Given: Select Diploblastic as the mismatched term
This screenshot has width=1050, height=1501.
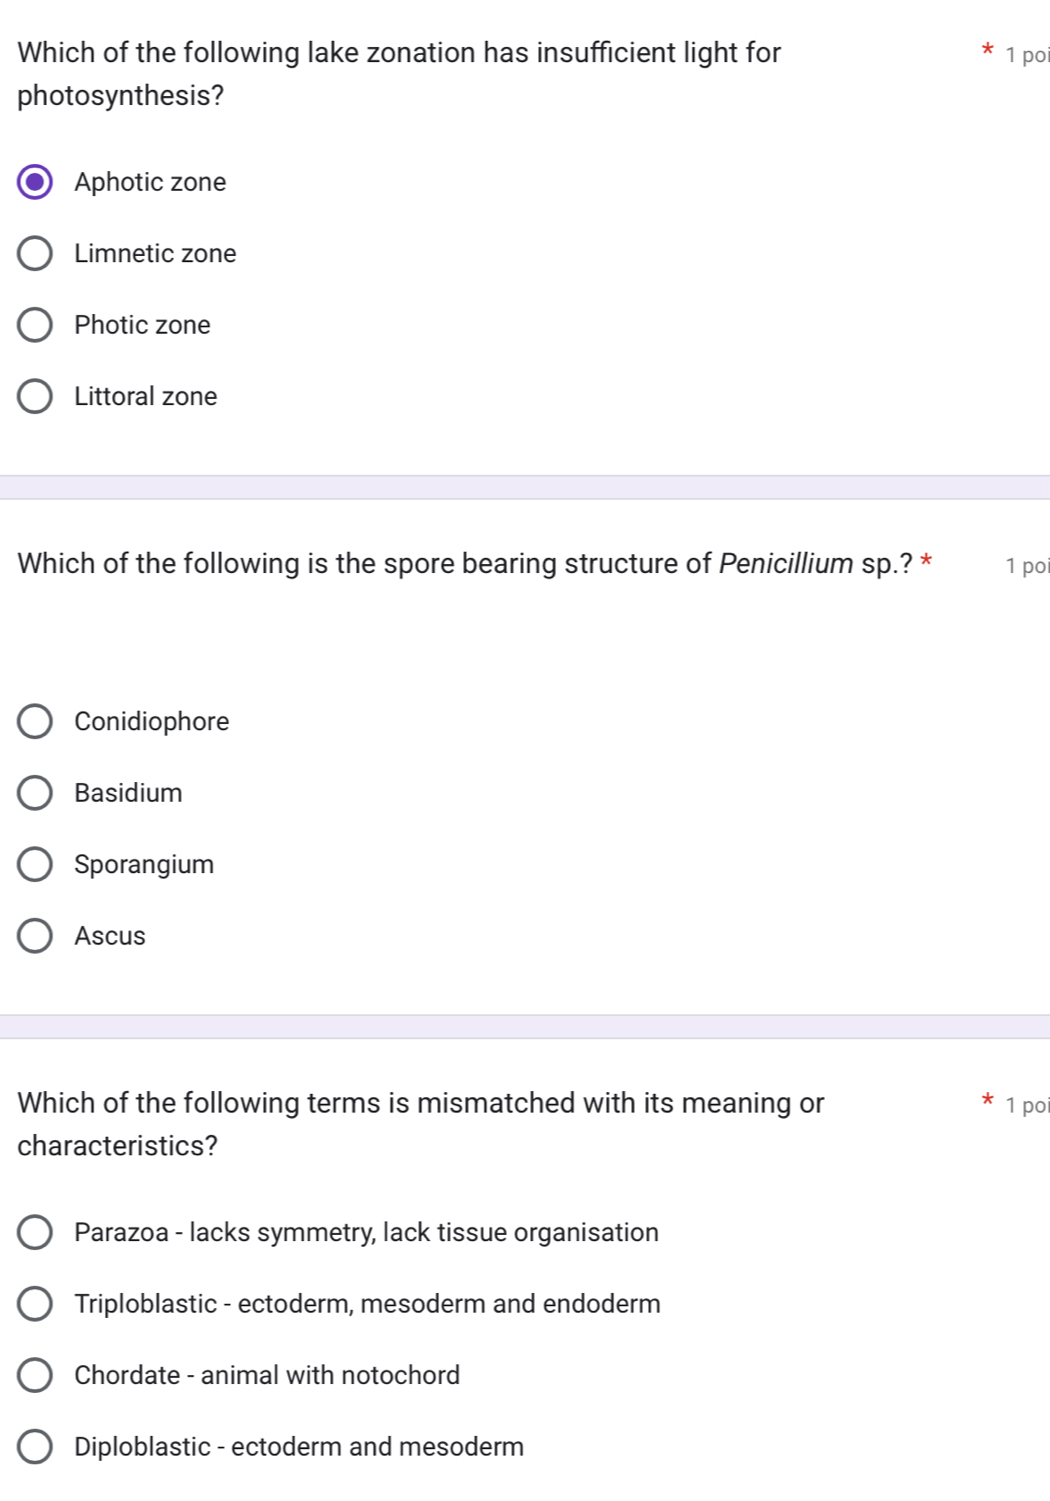Looking at the screenshot, I should (35, 1446).
